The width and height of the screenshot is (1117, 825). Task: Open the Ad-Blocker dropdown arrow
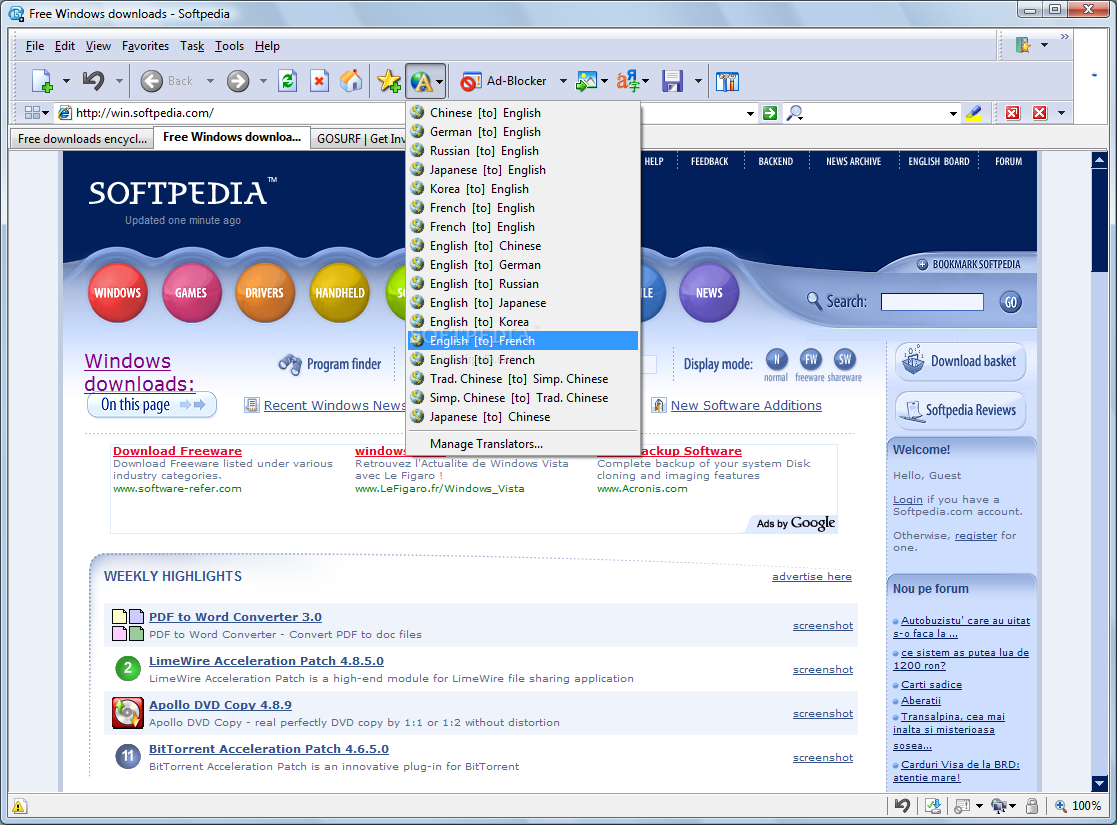pos(563,81)
